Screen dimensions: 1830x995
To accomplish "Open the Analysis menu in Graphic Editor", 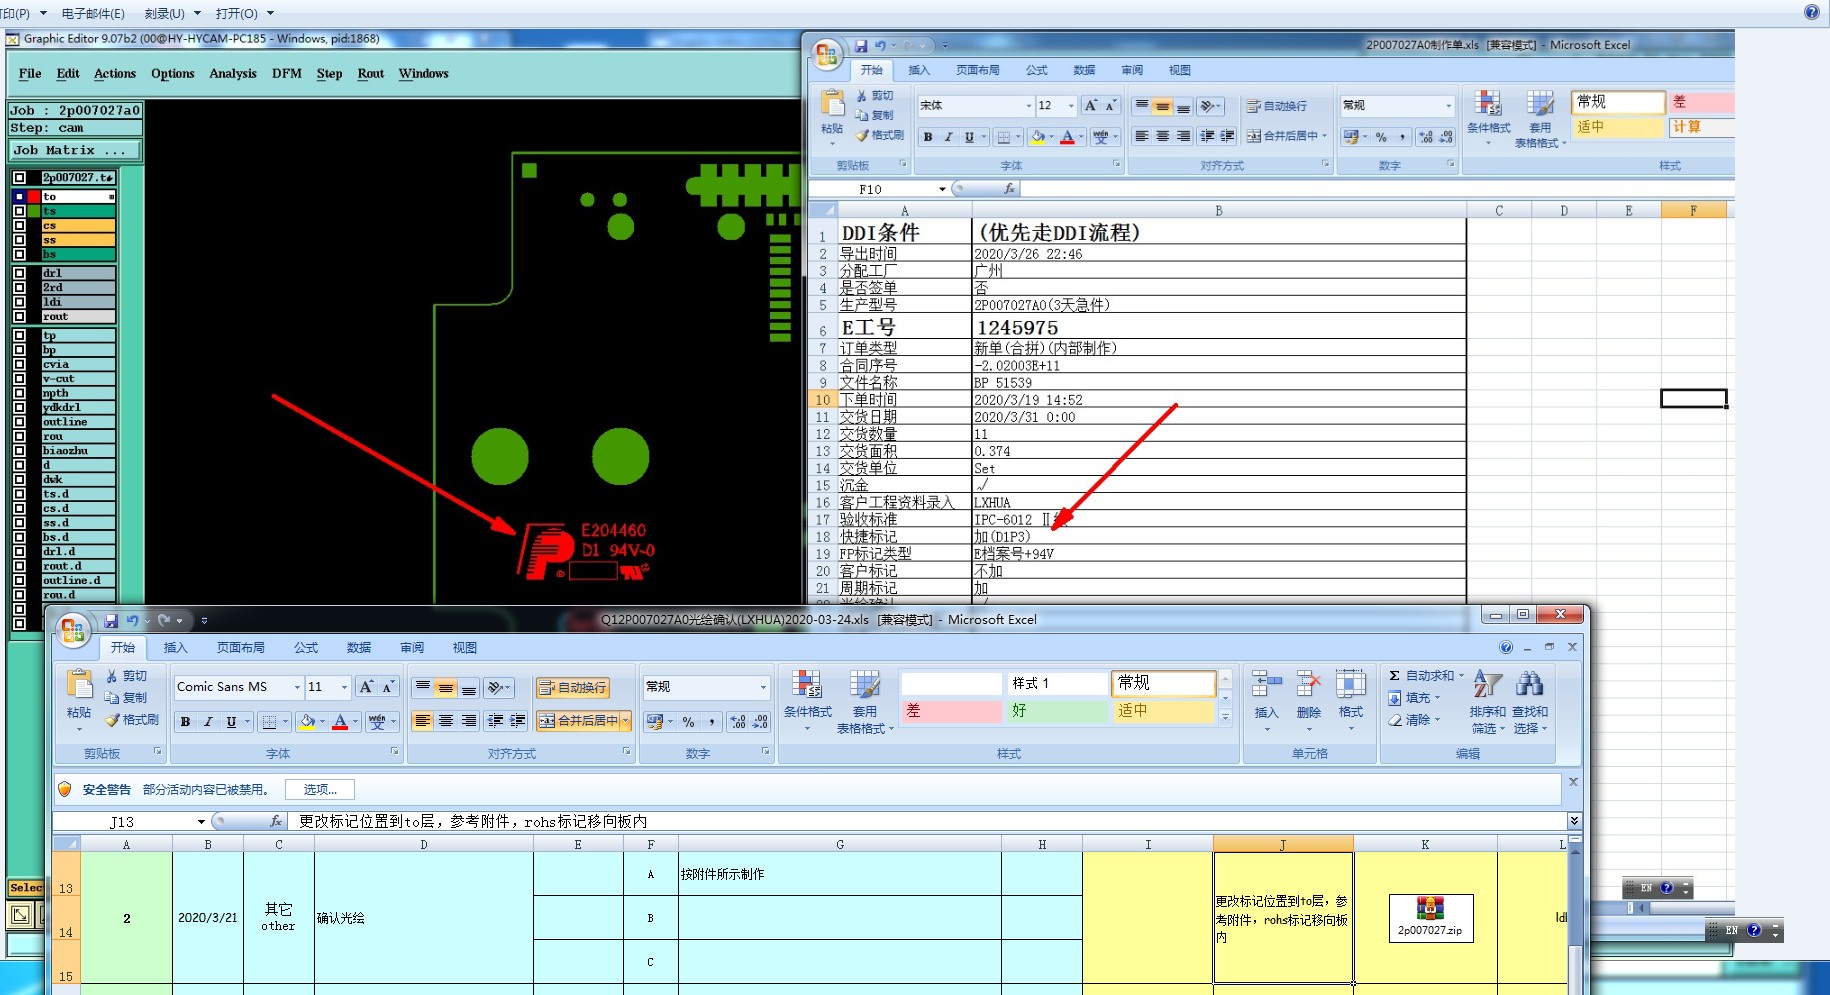I will (233, 74).
